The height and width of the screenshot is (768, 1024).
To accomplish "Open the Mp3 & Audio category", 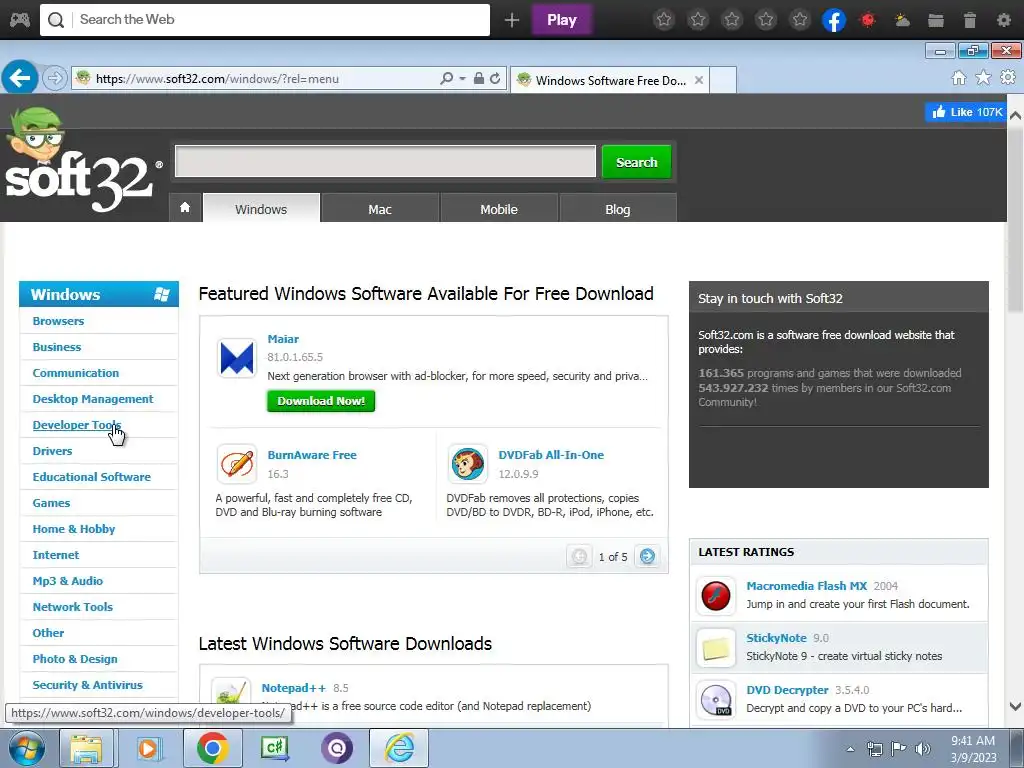I will coord(68,581).
